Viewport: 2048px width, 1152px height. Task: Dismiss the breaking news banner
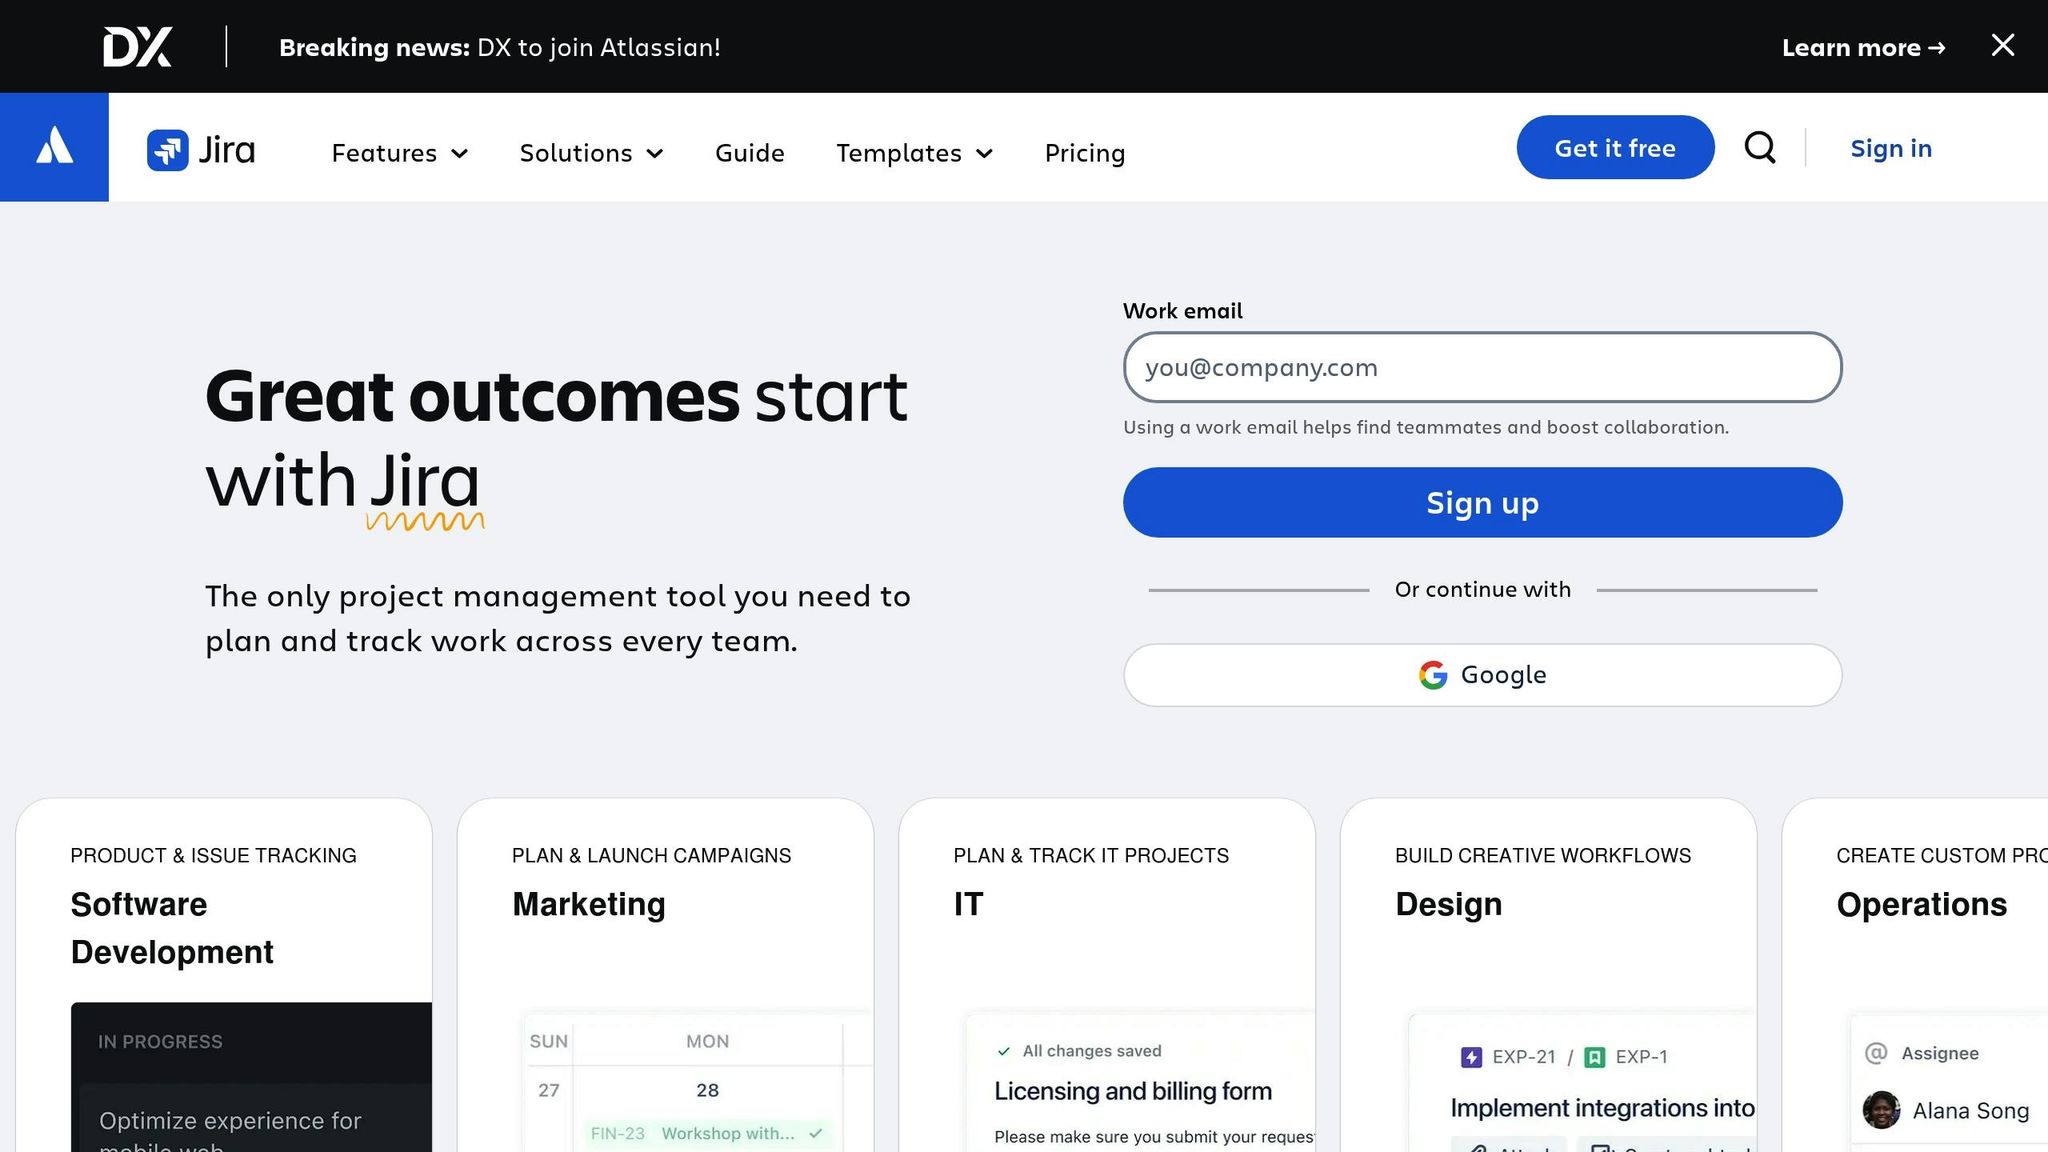click(2002, 45)
